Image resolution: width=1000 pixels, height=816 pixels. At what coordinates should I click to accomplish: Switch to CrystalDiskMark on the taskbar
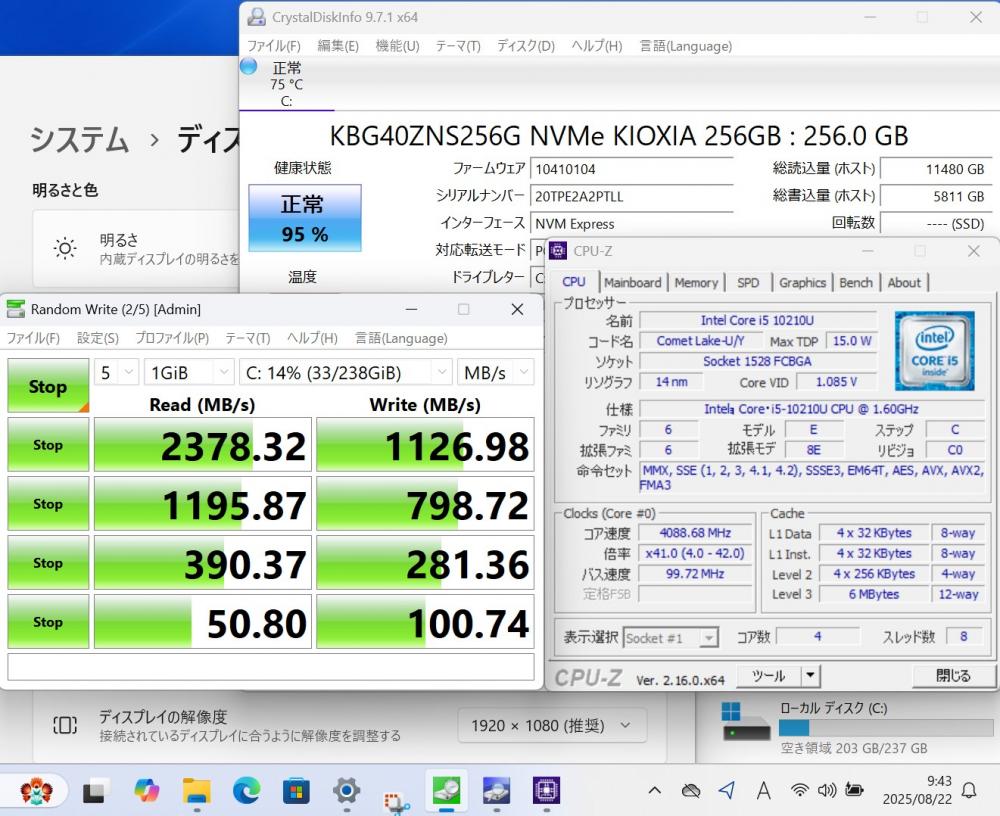[x=446, y=791]
